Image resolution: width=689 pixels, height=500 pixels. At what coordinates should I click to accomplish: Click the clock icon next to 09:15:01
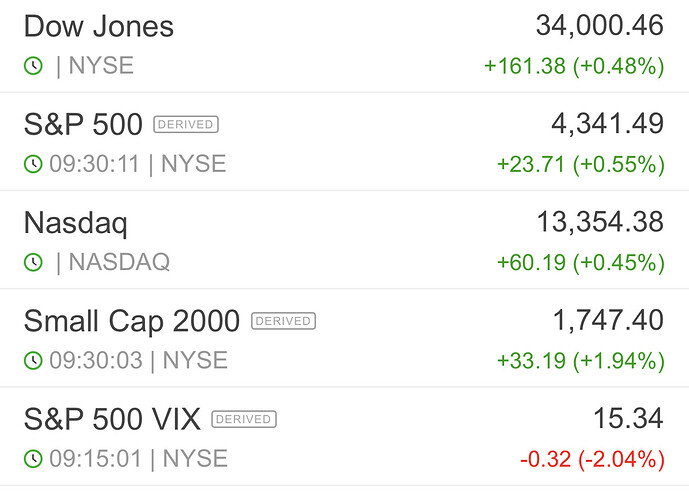point(34,459)
